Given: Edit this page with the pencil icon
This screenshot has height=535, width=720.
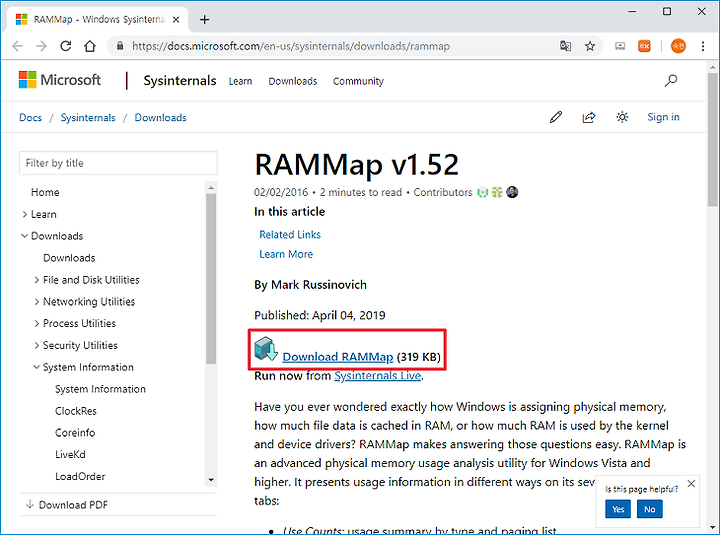Looking at the screenshot, I should pyautogui.click(x=556, y=117).
